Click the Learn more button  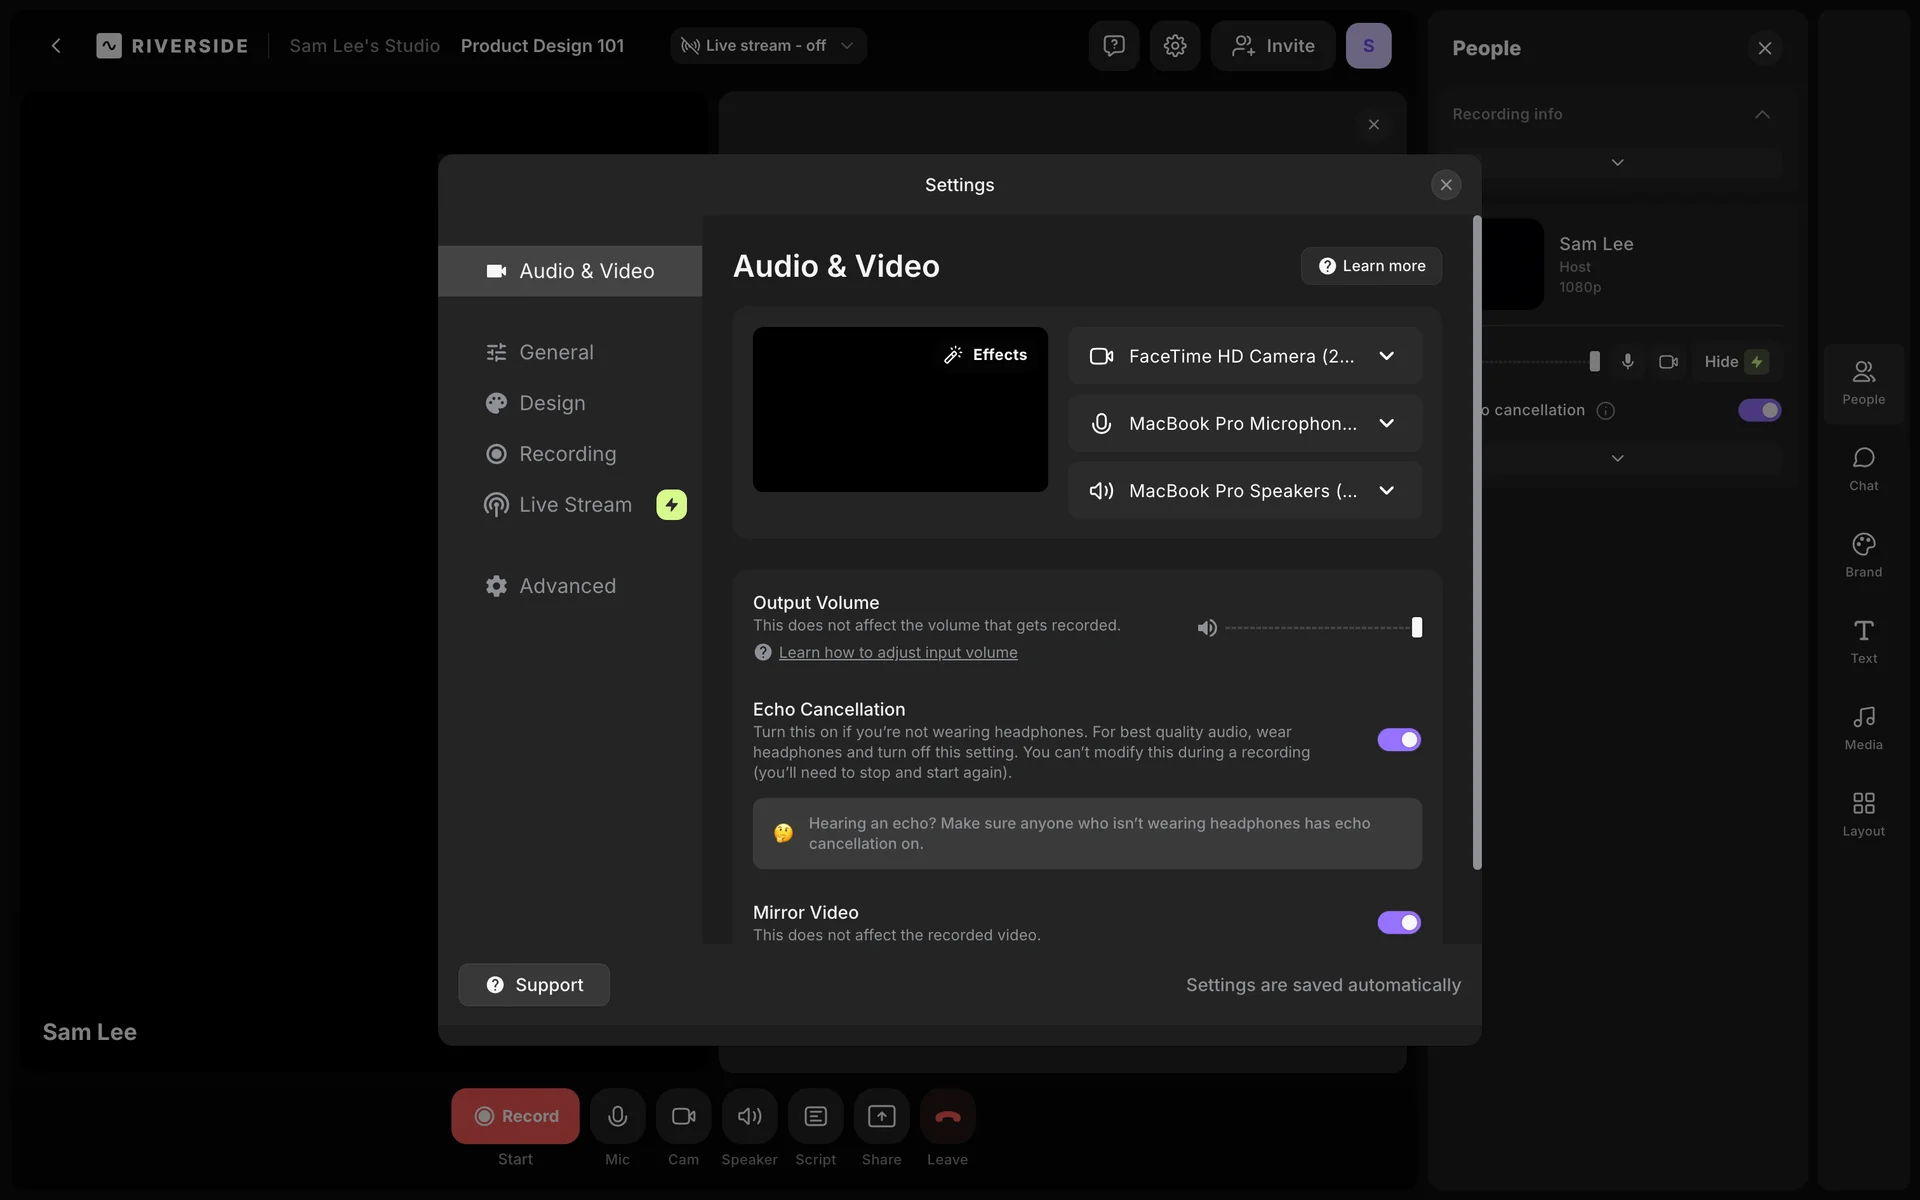1371,266
